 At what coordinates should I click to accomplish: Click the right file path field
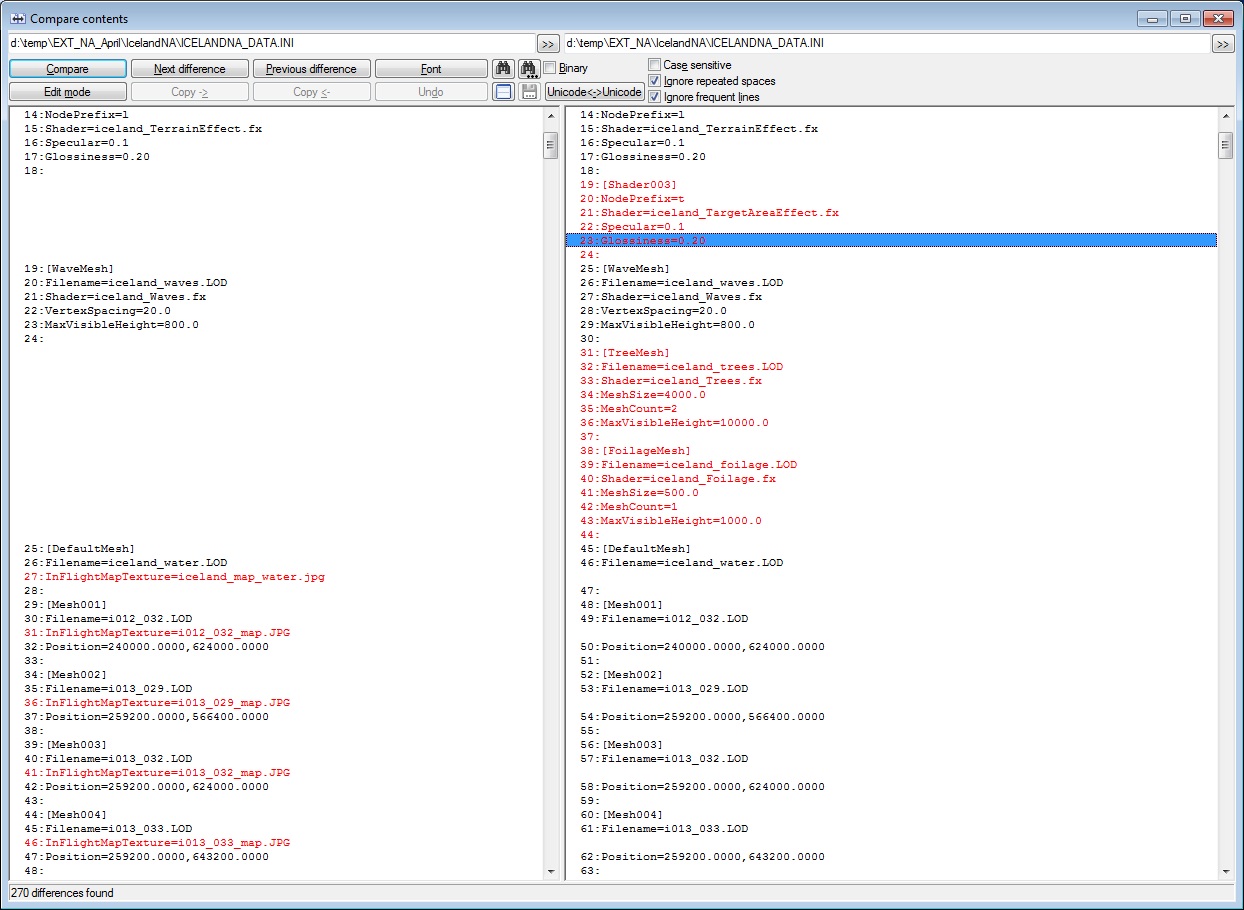coord(887,44)
